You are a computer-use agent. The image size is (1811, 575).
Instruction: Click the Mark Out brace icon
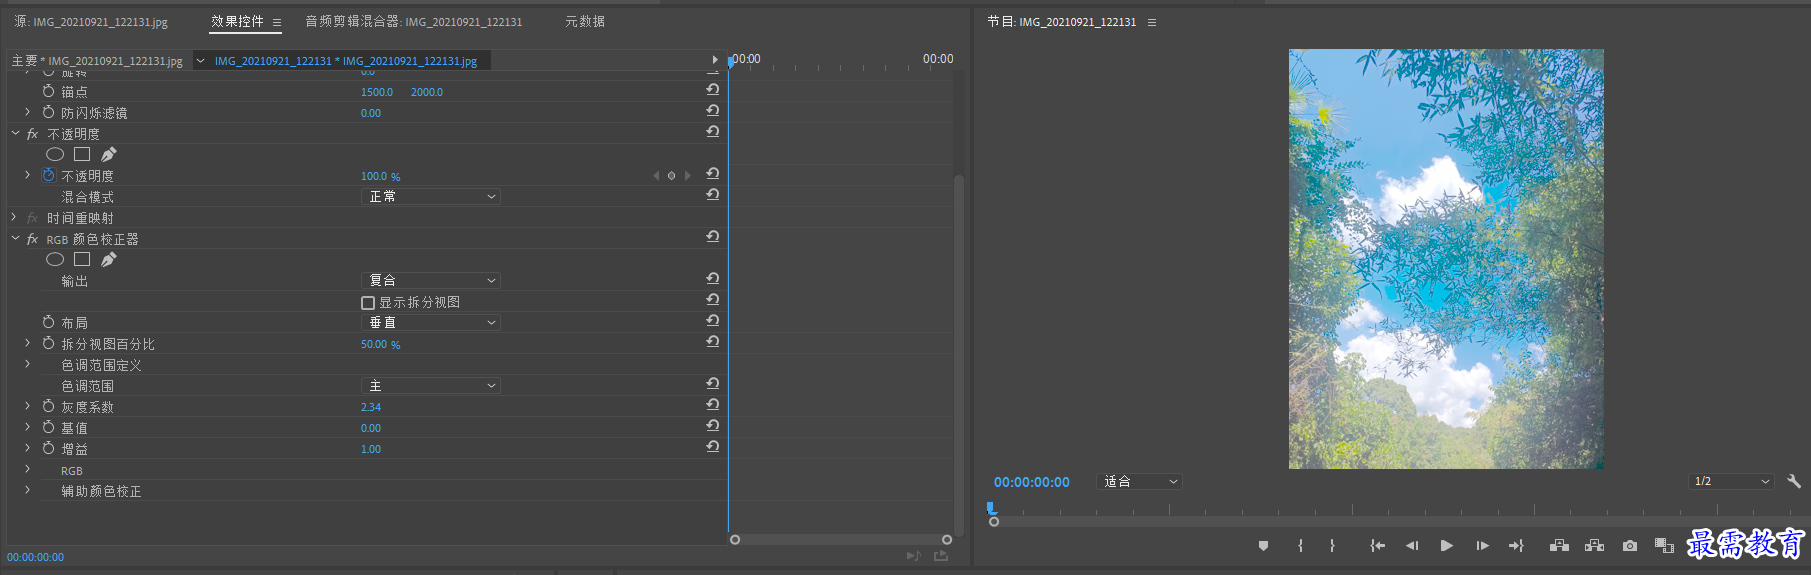click(x=1332, y=546)
